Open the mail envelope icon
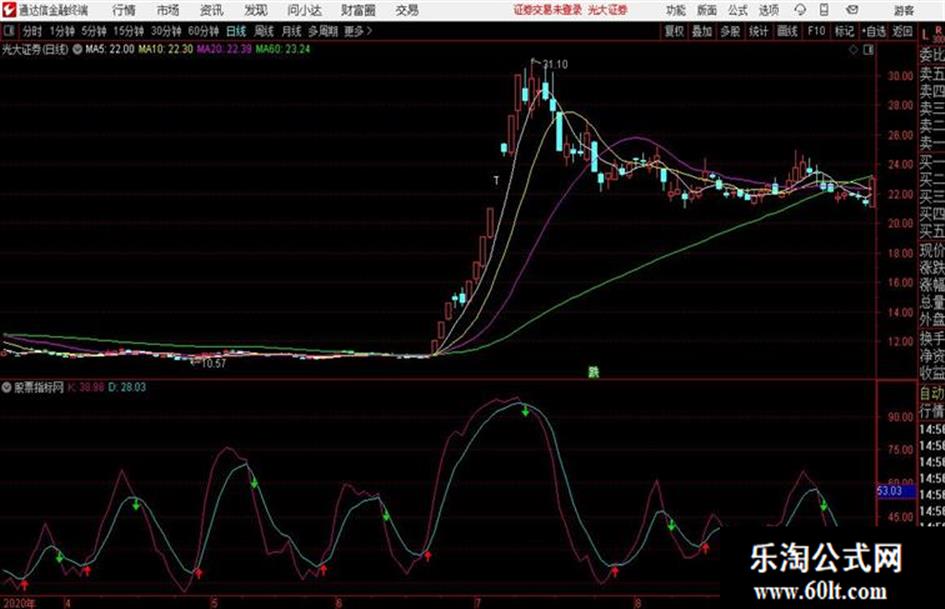The image size is (945, 609). 852,10
